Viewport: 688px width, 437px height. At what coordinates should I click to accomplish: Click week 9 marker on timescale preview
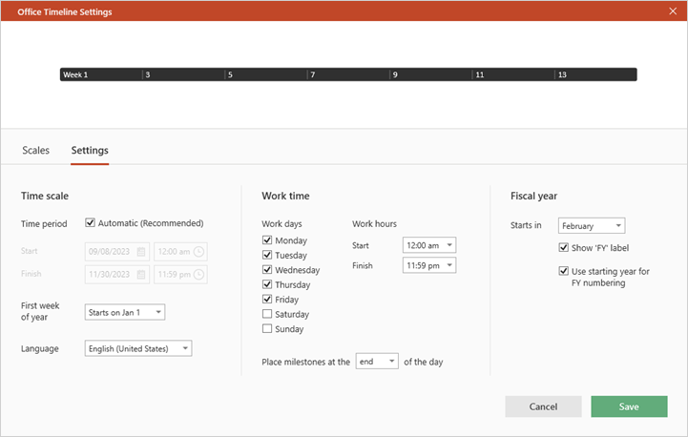click(395, 75)
